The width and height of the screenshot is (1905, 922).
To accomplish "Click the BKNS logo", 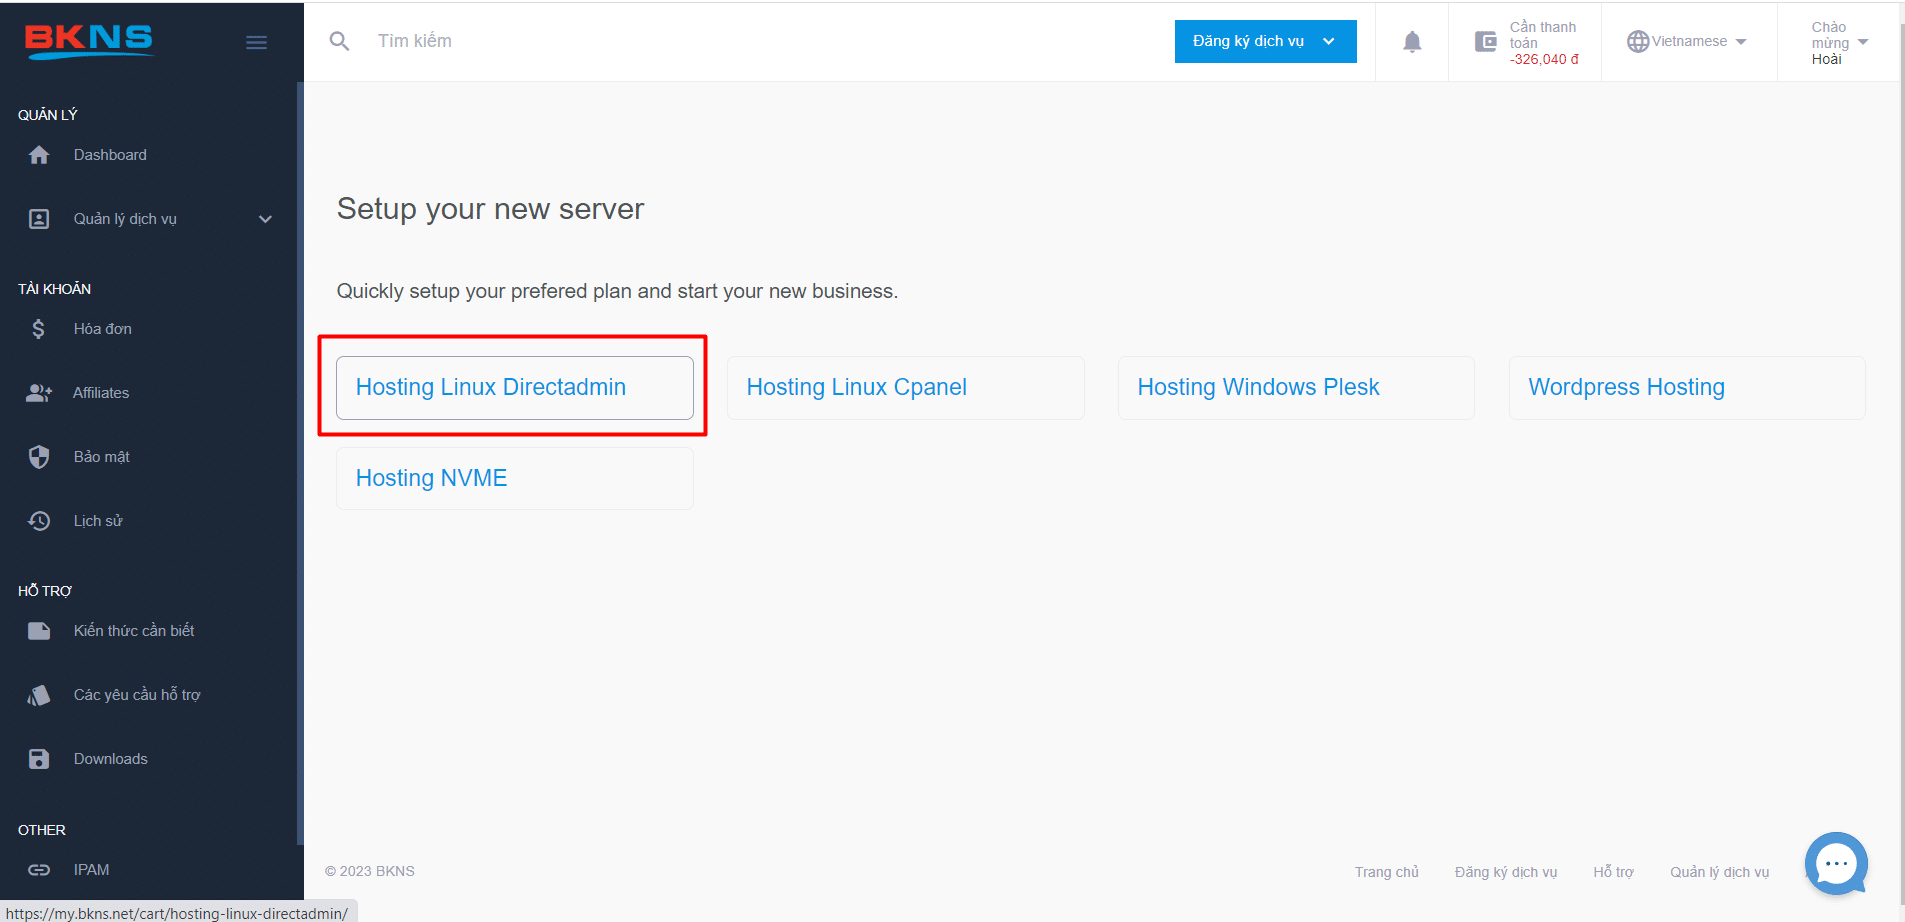I will 89,41.
